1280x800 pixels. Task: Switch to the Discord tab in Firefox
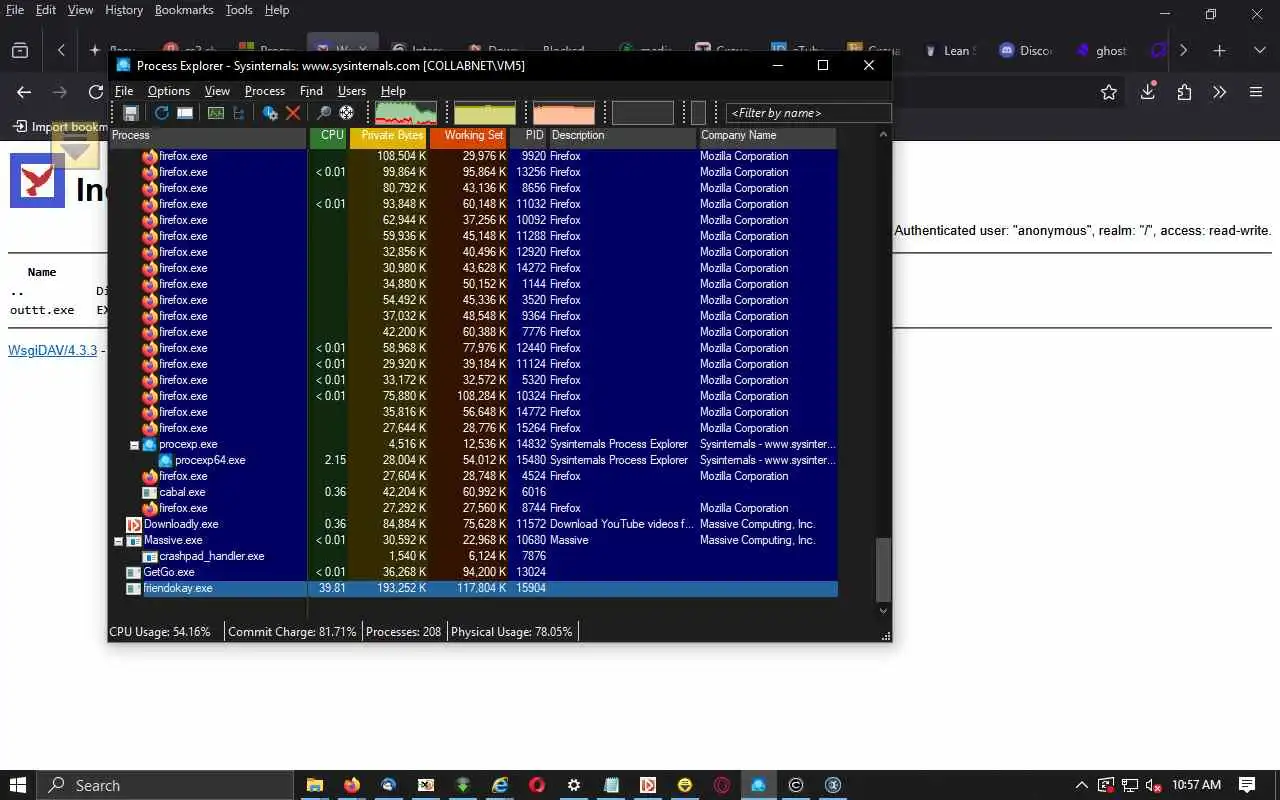click(x=1025, y=50)
